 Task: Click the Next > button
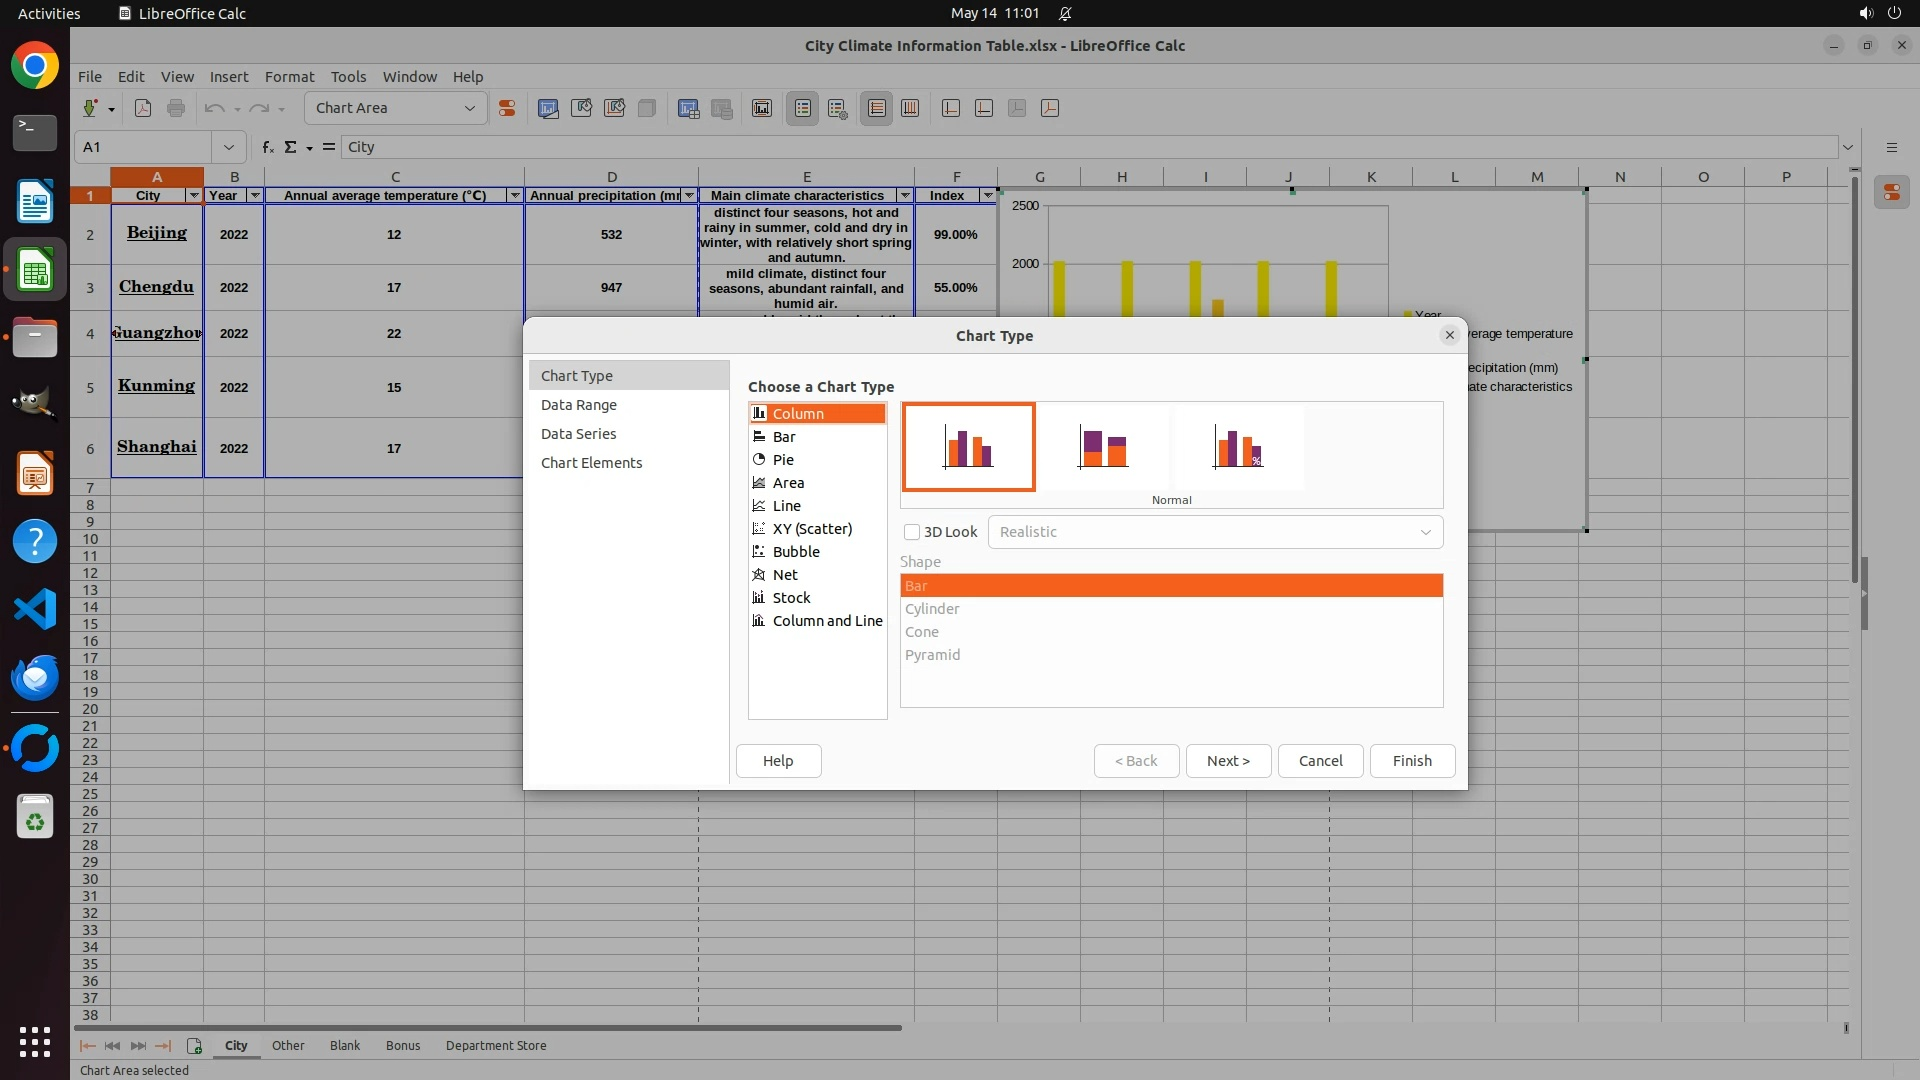(x=1228, y=761)
